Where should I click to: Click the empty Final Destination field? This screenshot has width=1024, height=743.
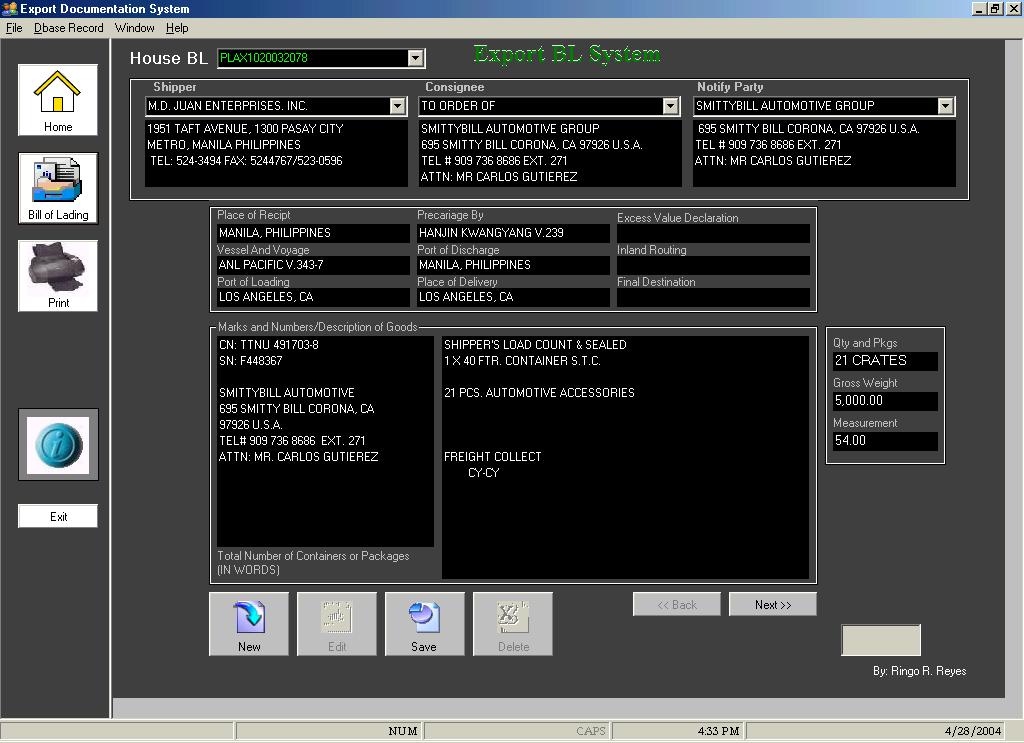coord(713,297)
